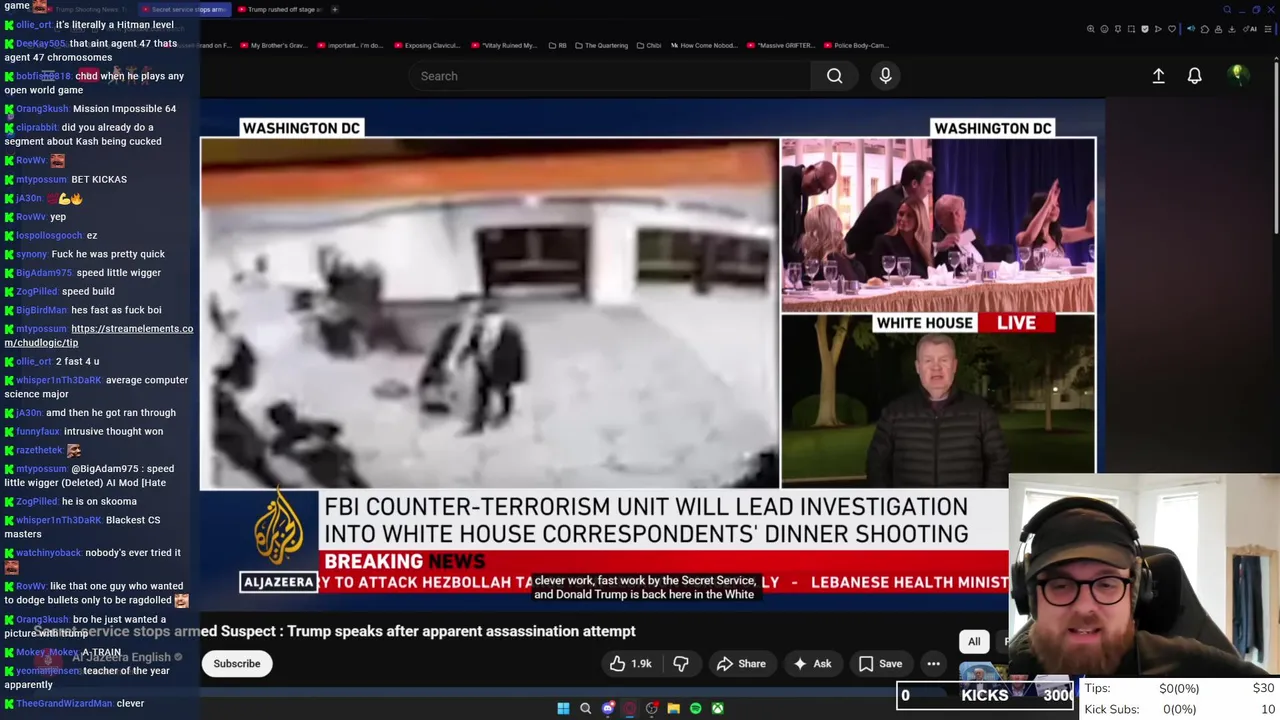Open Discord from the taskbar
Viewport: 1280px width, 720px height.
point(607,708)
